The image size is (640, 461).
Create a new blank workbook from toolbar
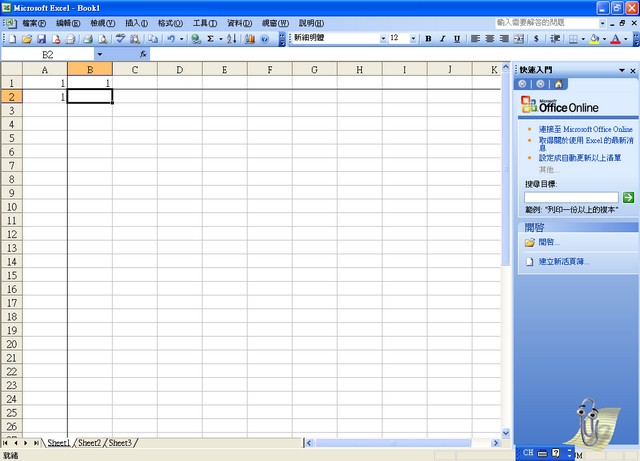point(12,39)
